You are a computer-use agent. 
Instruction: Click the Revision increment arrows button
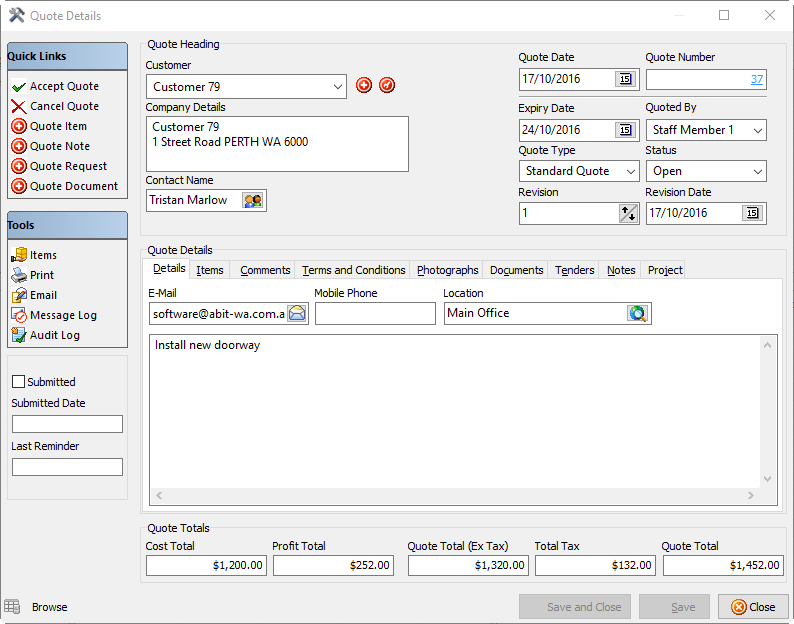coord(628,213)
